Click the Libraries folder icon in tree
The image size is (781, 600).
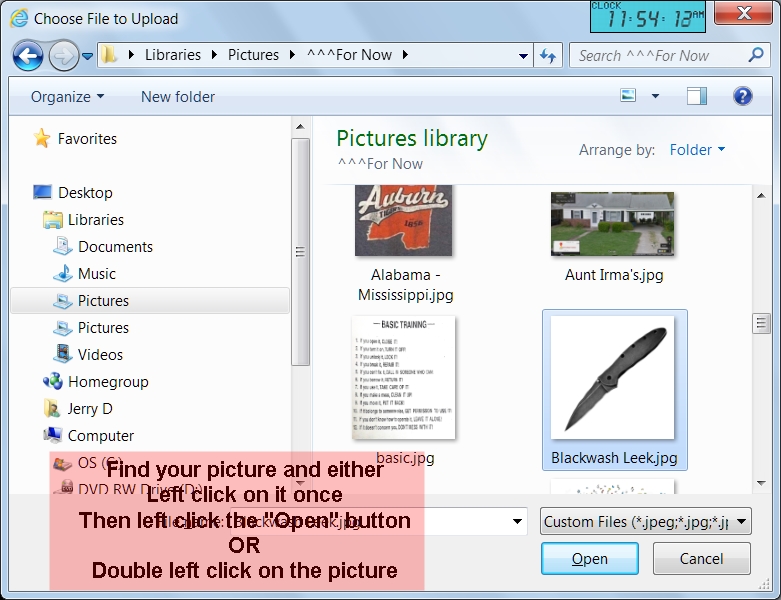pos(53,220)
